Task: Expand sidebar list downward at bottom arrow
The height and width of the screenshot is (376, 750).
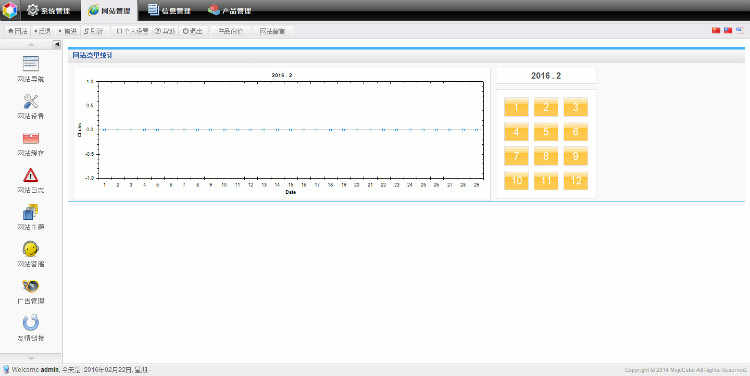Action: (31, 357)
